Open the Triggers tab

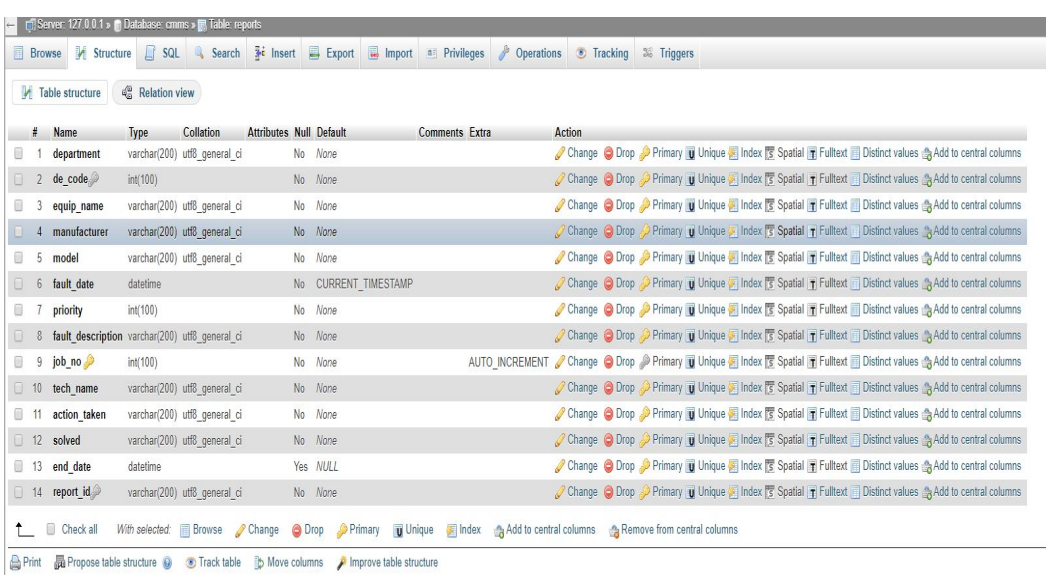(668, 53)
